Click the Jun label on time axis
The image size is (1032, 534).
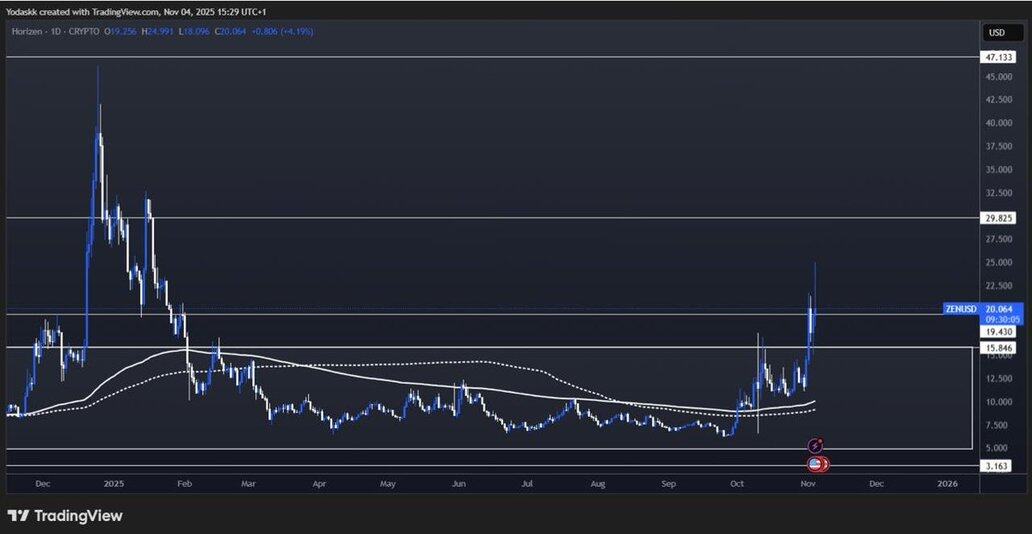tap(459, 483)
